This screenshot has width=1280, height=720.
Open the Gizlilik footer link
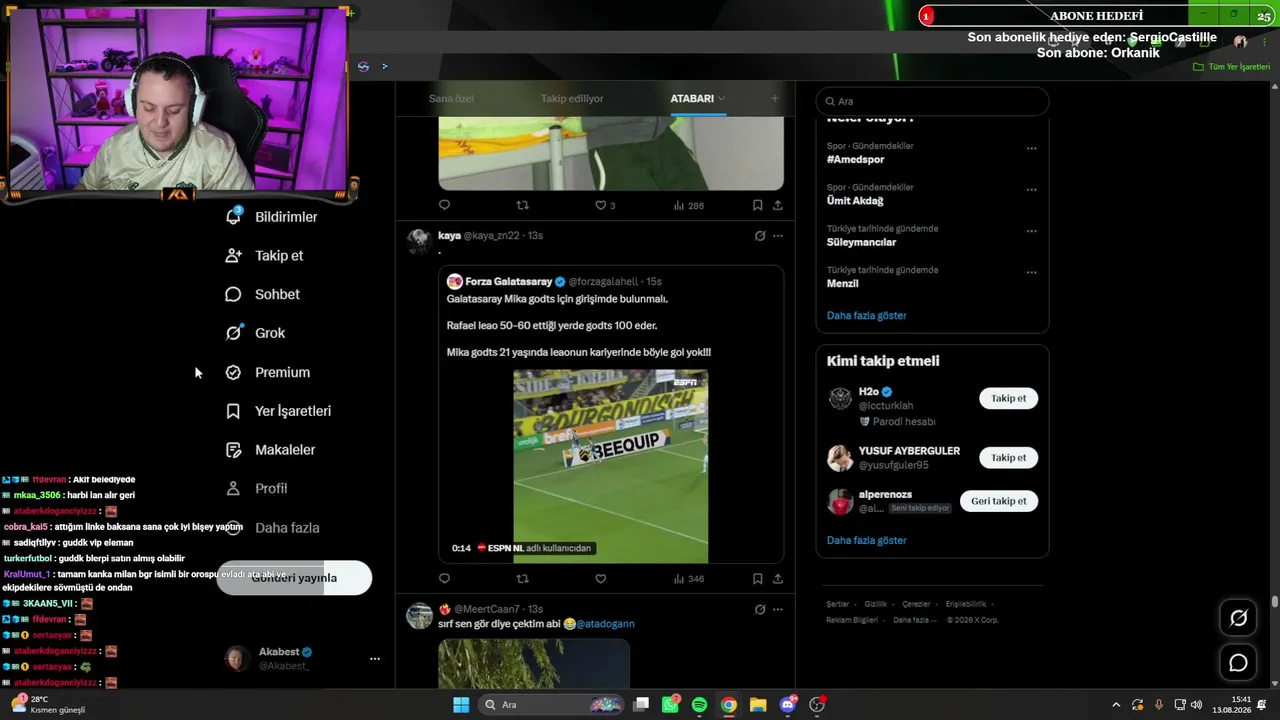point(876,604)
